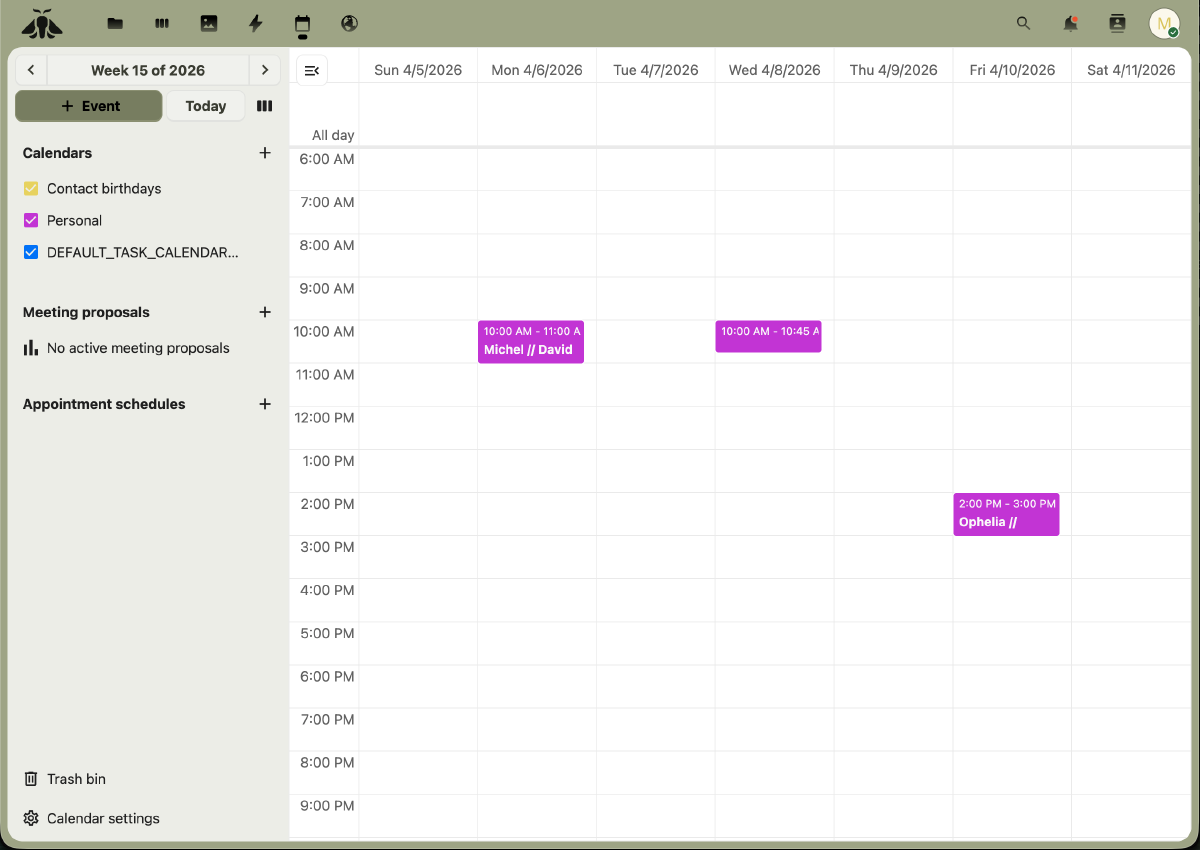
Task: Open the Ophelia event on Friday
Action: pyautogui.click(x=1006, y=513)
